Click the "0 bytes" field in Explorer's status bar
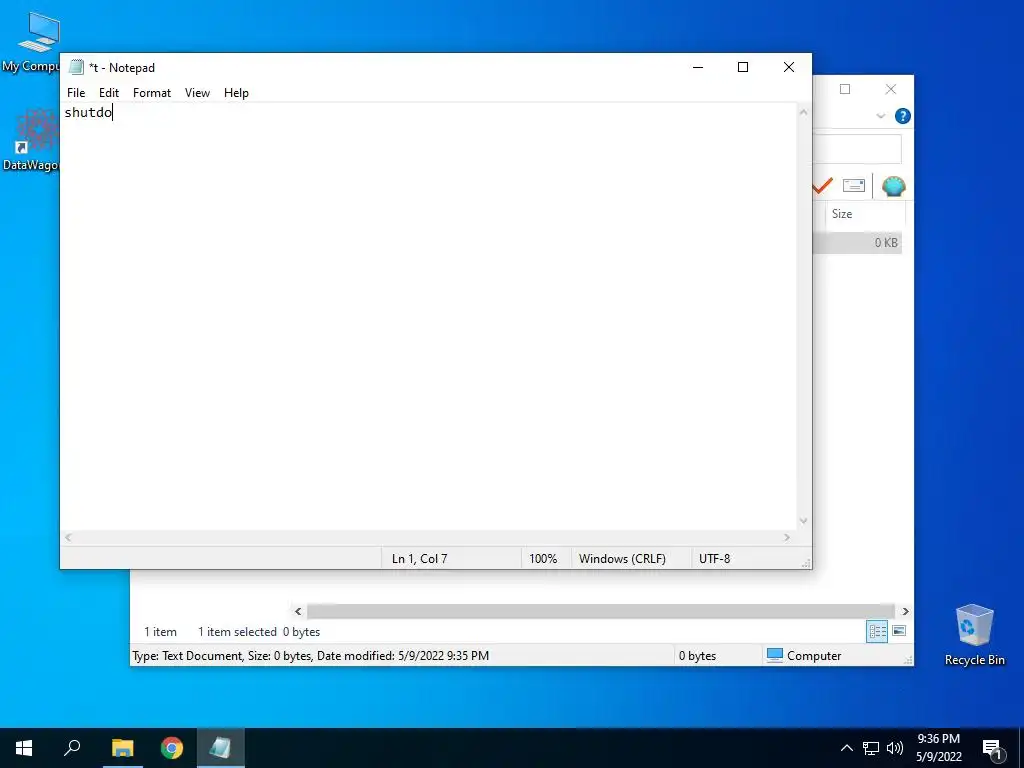 coord(697,656)
